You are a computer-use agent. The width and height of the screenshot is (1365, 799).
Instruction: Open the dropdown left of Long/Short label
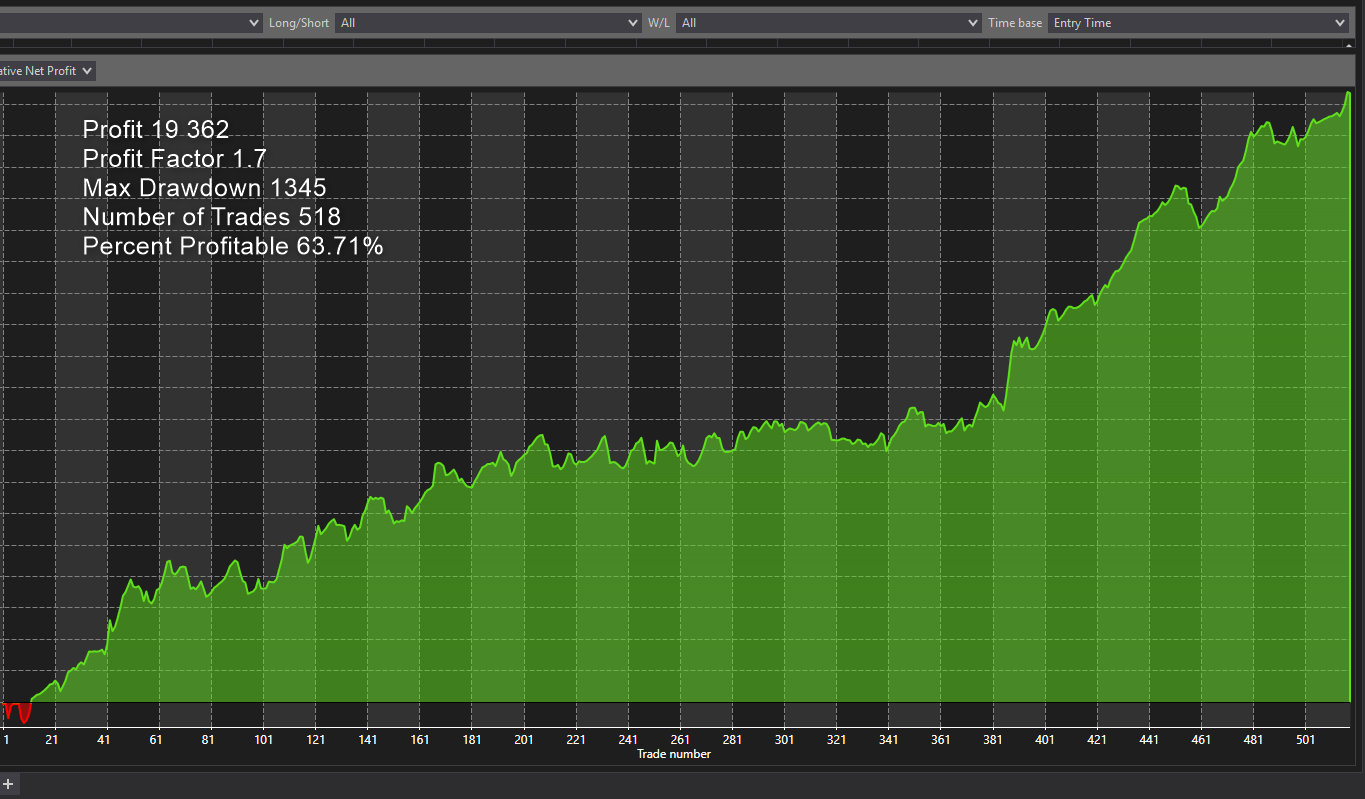130,23
